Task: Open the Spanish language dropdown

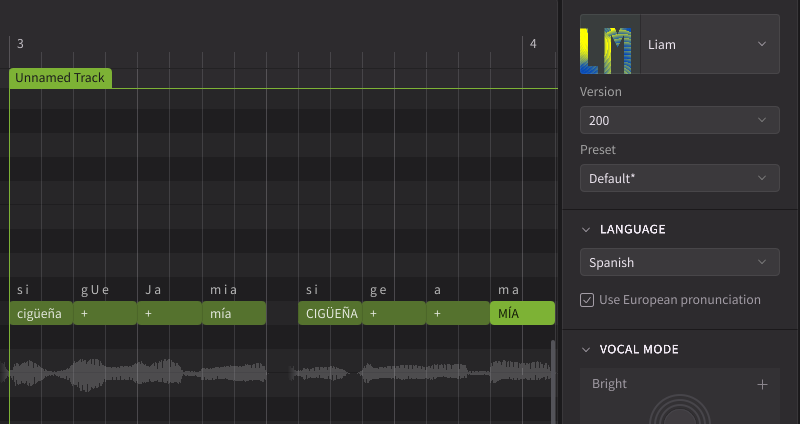Action: point(680,262)
